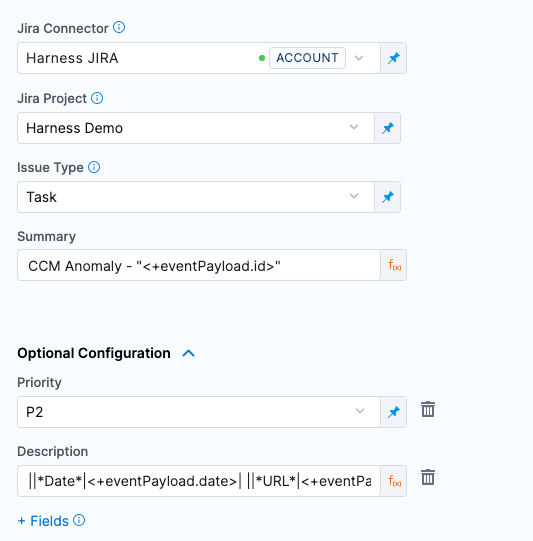Click the expression f(x) icon beside Summary field
This screenshot has width=533, height=541.
394,265
